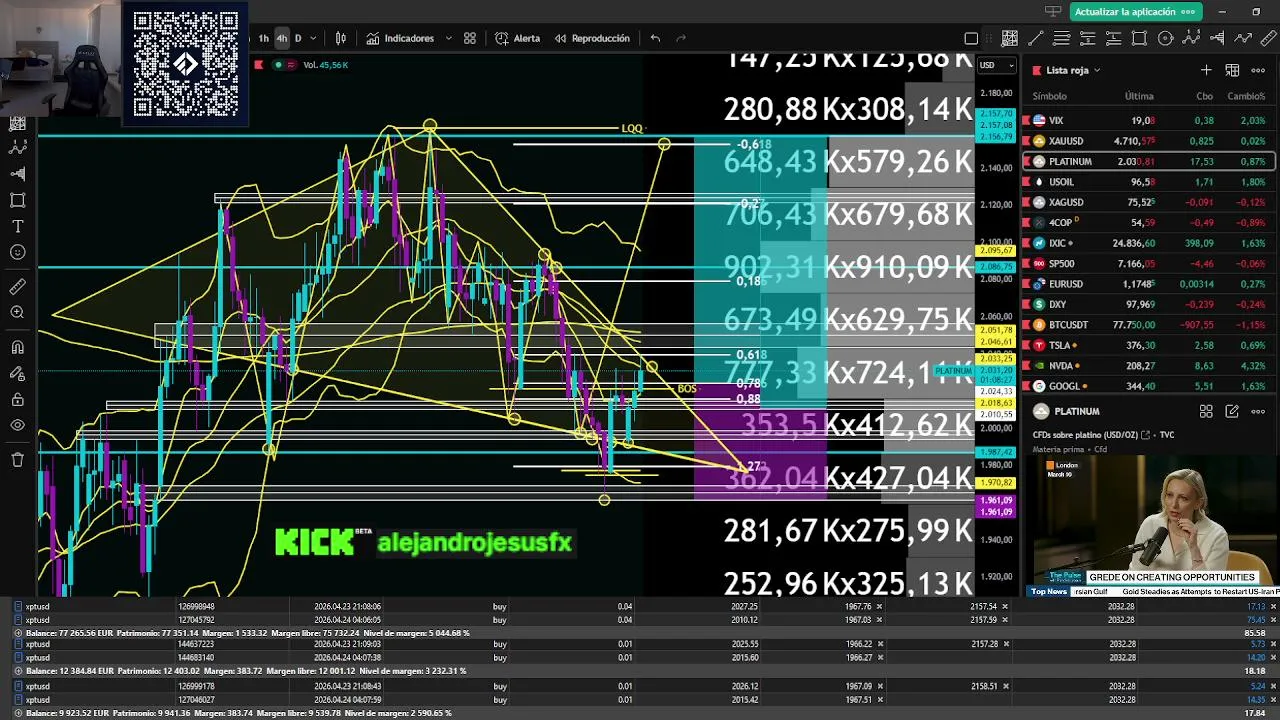1280x720 pixels.
Task: Switch to 1h timeframe
Action: pos(264,38)
